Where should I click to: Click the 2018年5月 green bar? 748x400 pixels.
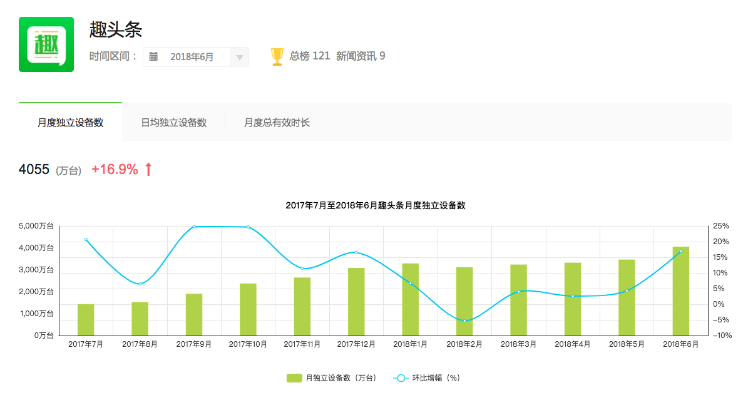pos(627,297)
